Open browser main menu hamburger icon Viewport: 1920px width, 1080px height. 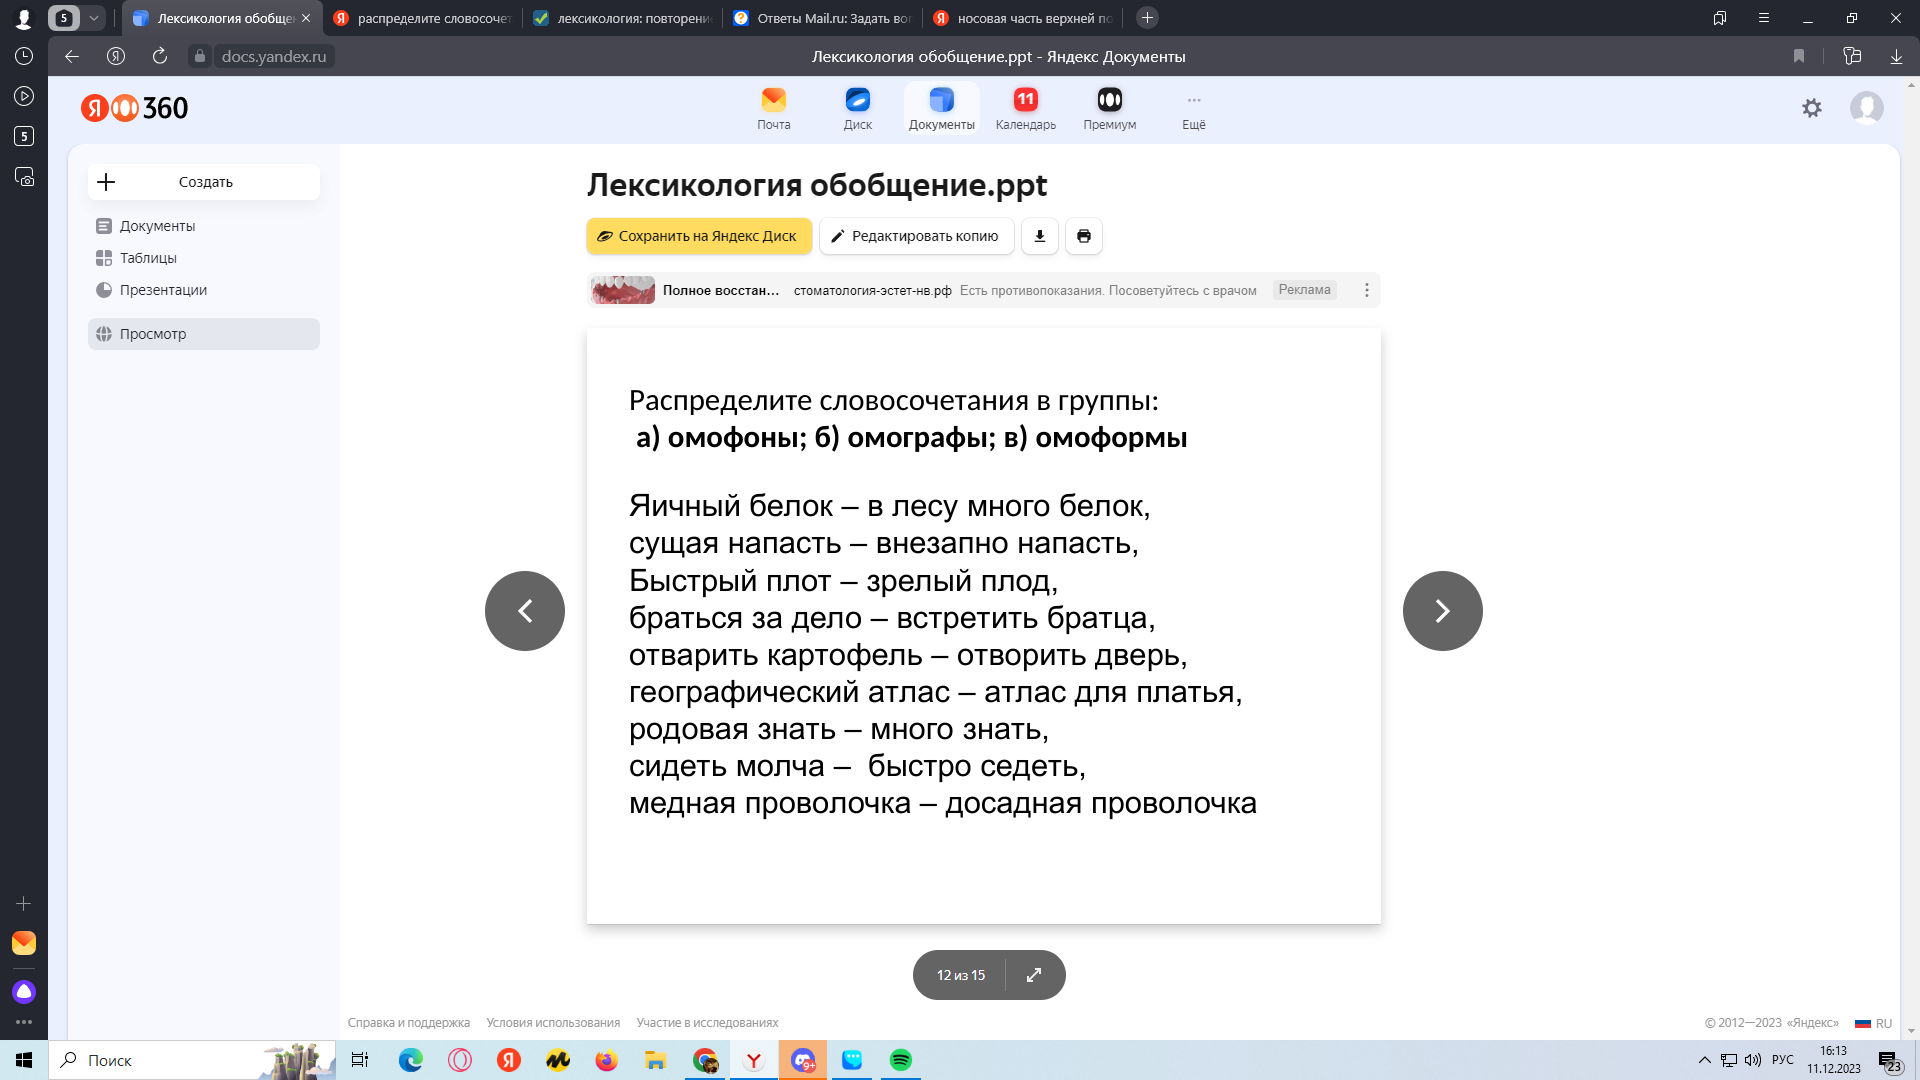(1763, 18)
